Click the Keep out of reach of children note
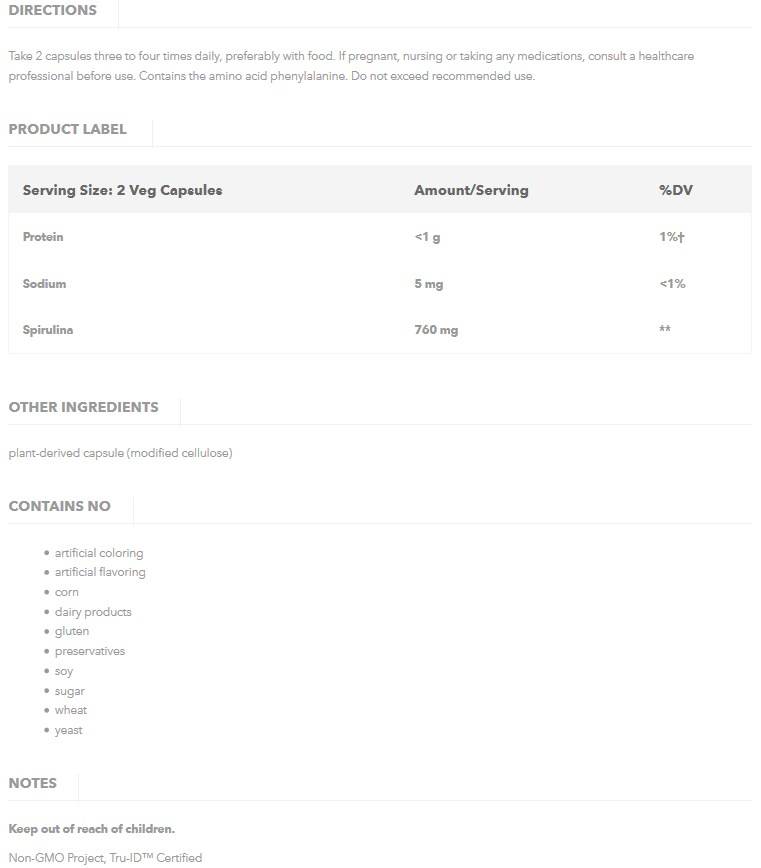Image resolution: width=761 pixels, height=868 pixels. coord(92,829)
